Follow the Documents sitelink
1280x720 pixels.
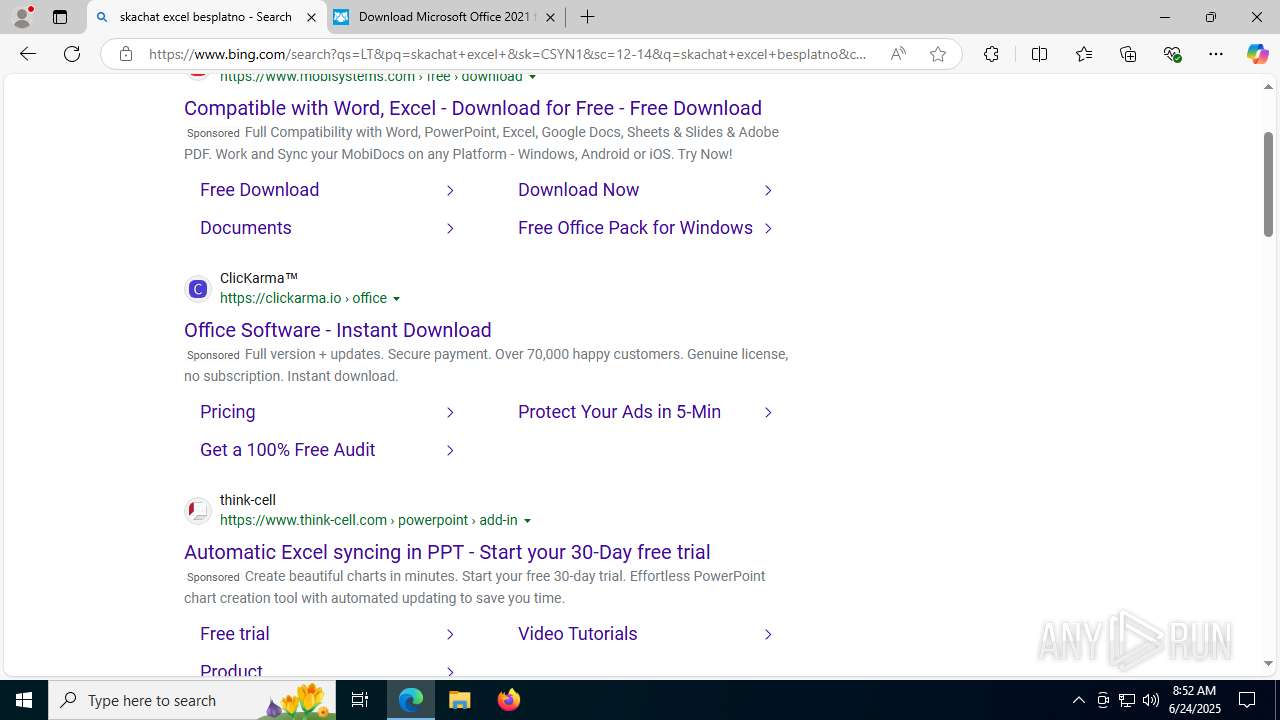click(246, 228)
